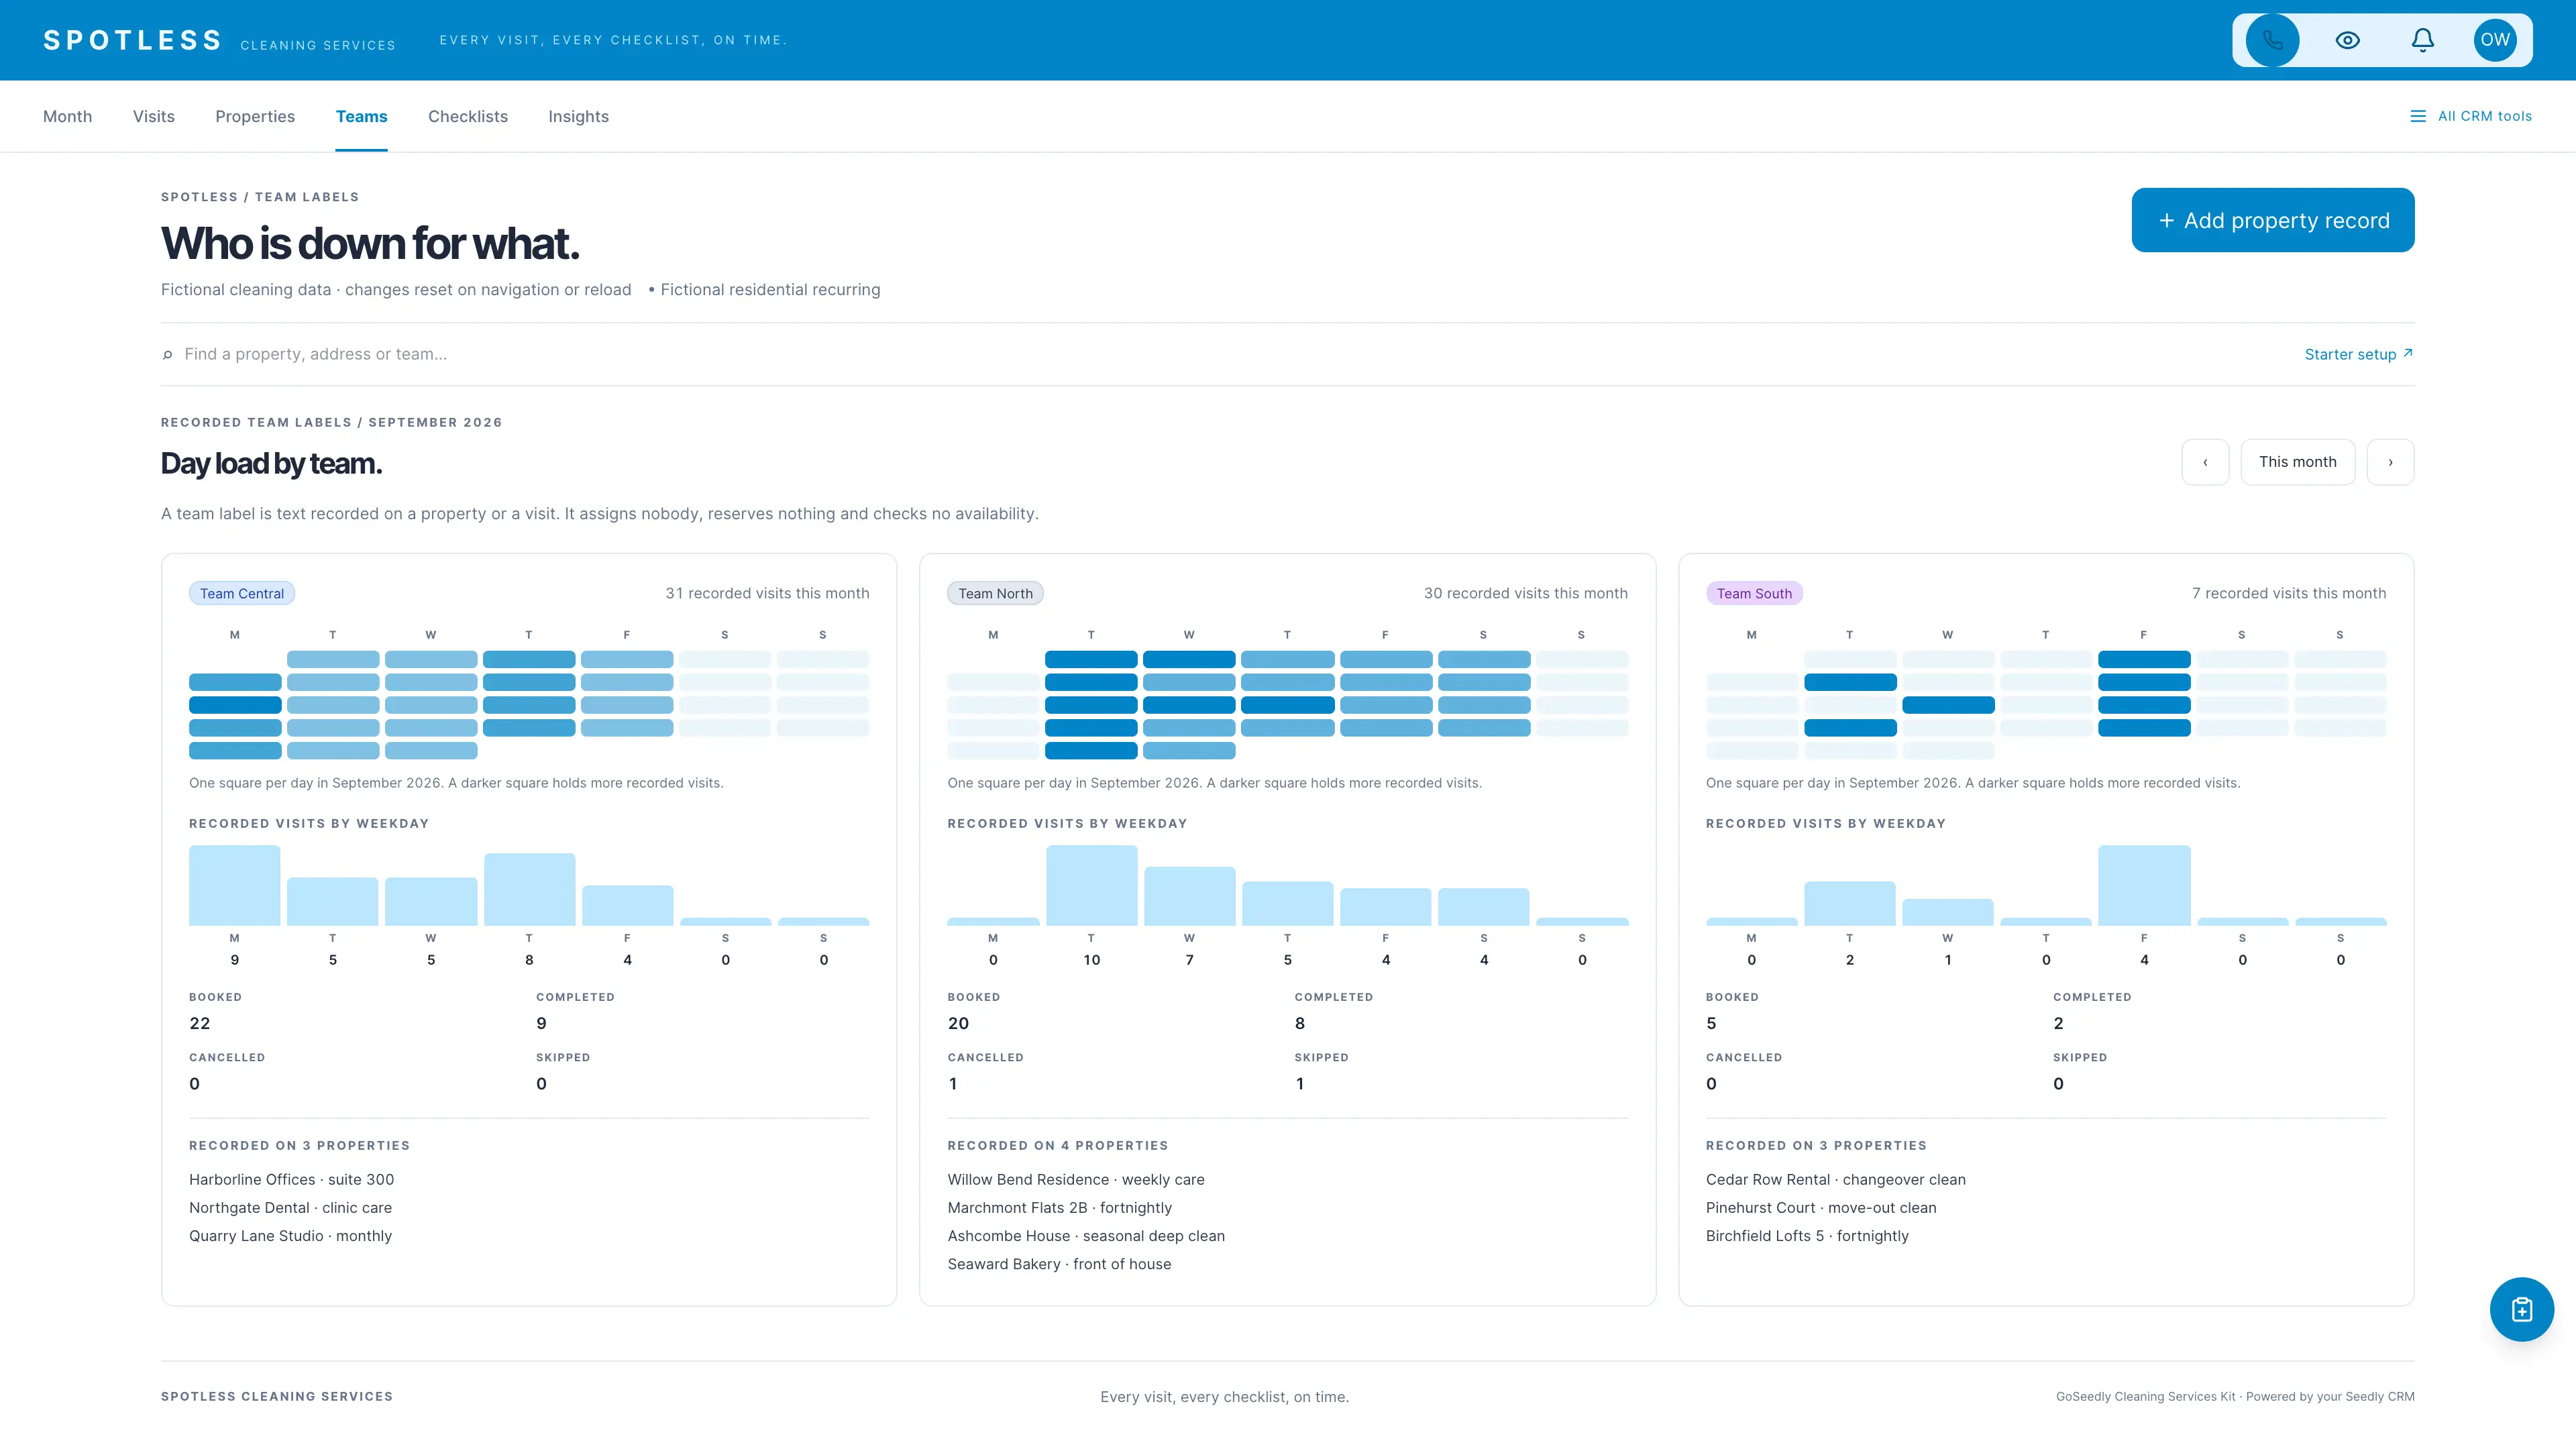Open the Insights tab

click(x=578, y=116)
